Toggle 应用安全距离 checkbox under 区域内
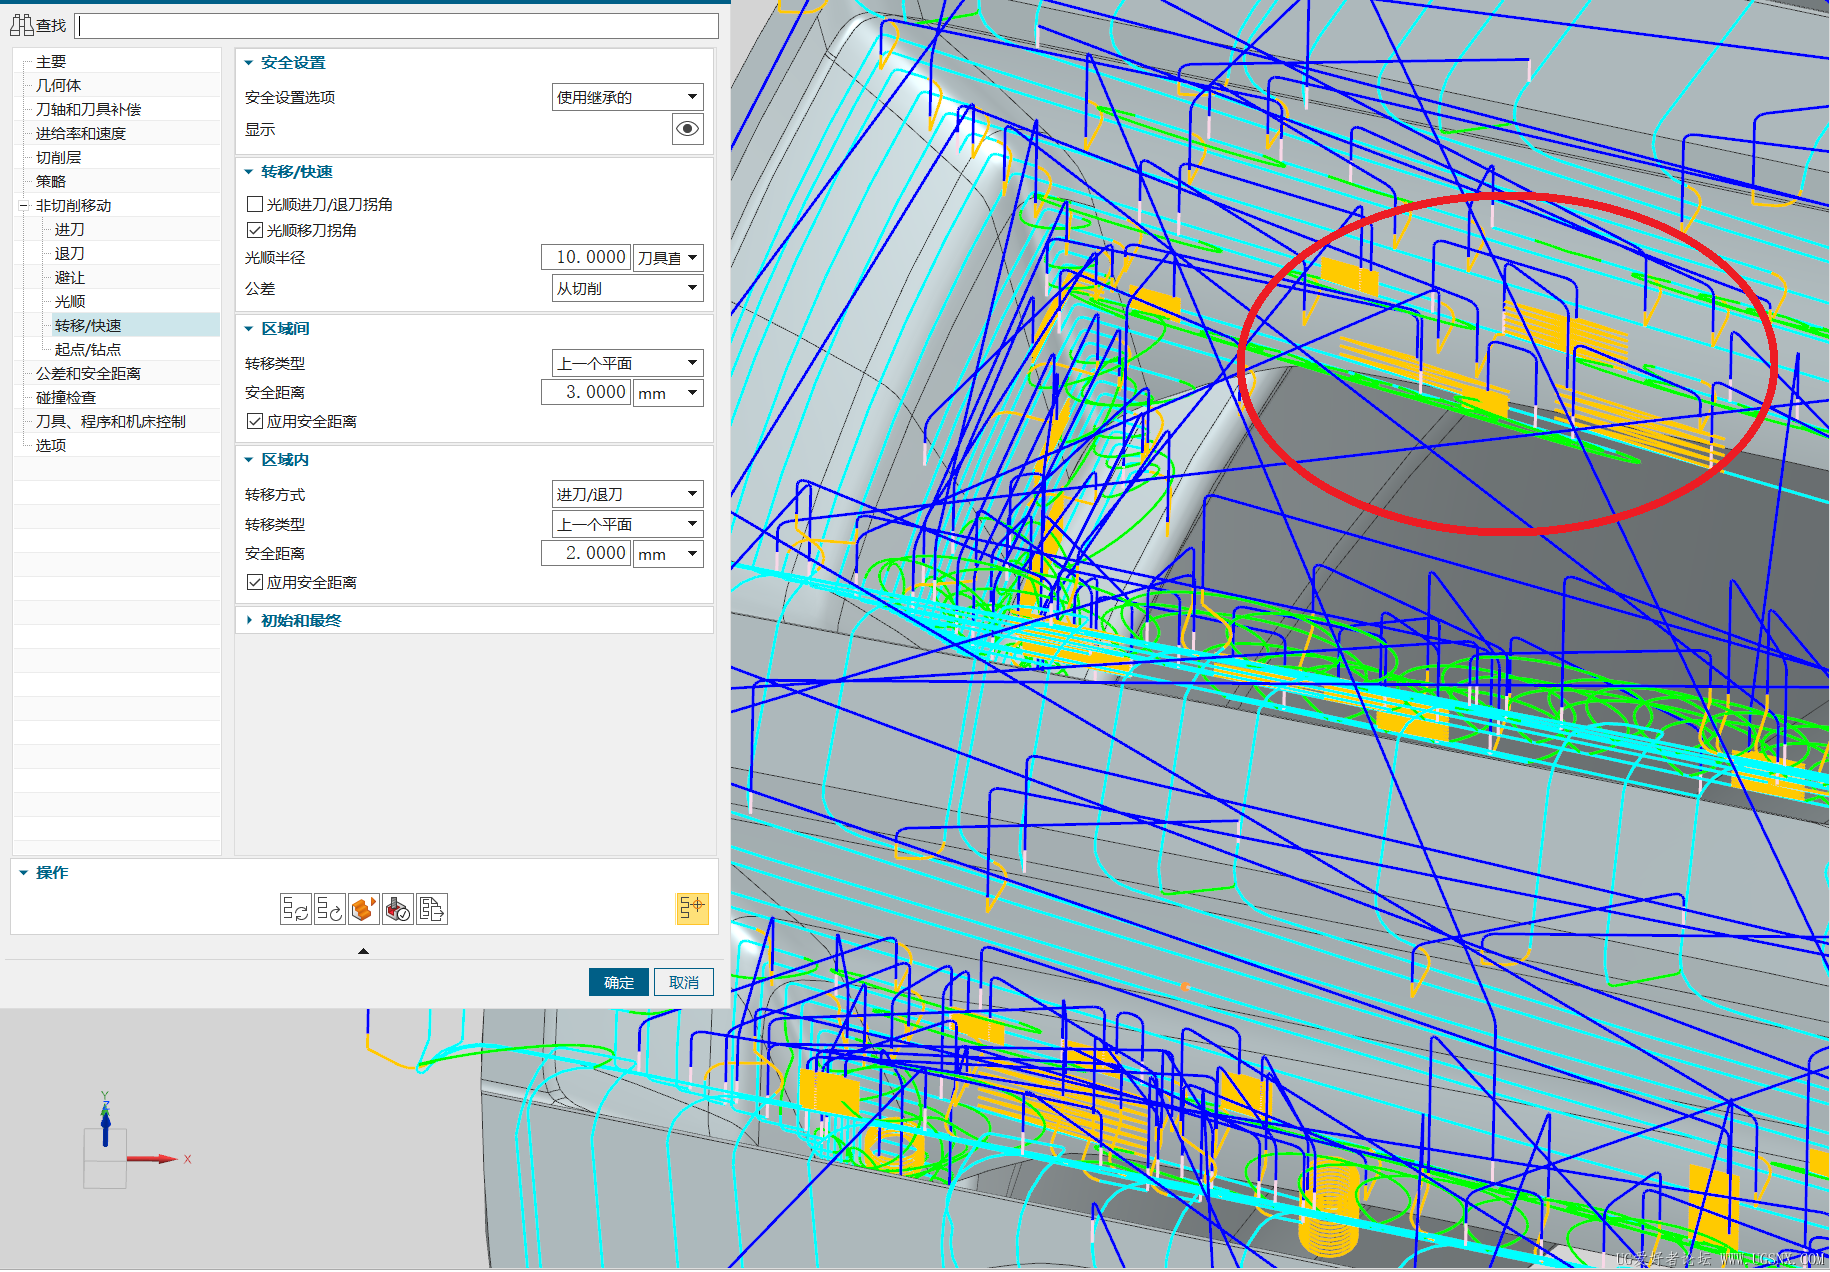Screen dimensions: 1830x1272 coord(255,582)
